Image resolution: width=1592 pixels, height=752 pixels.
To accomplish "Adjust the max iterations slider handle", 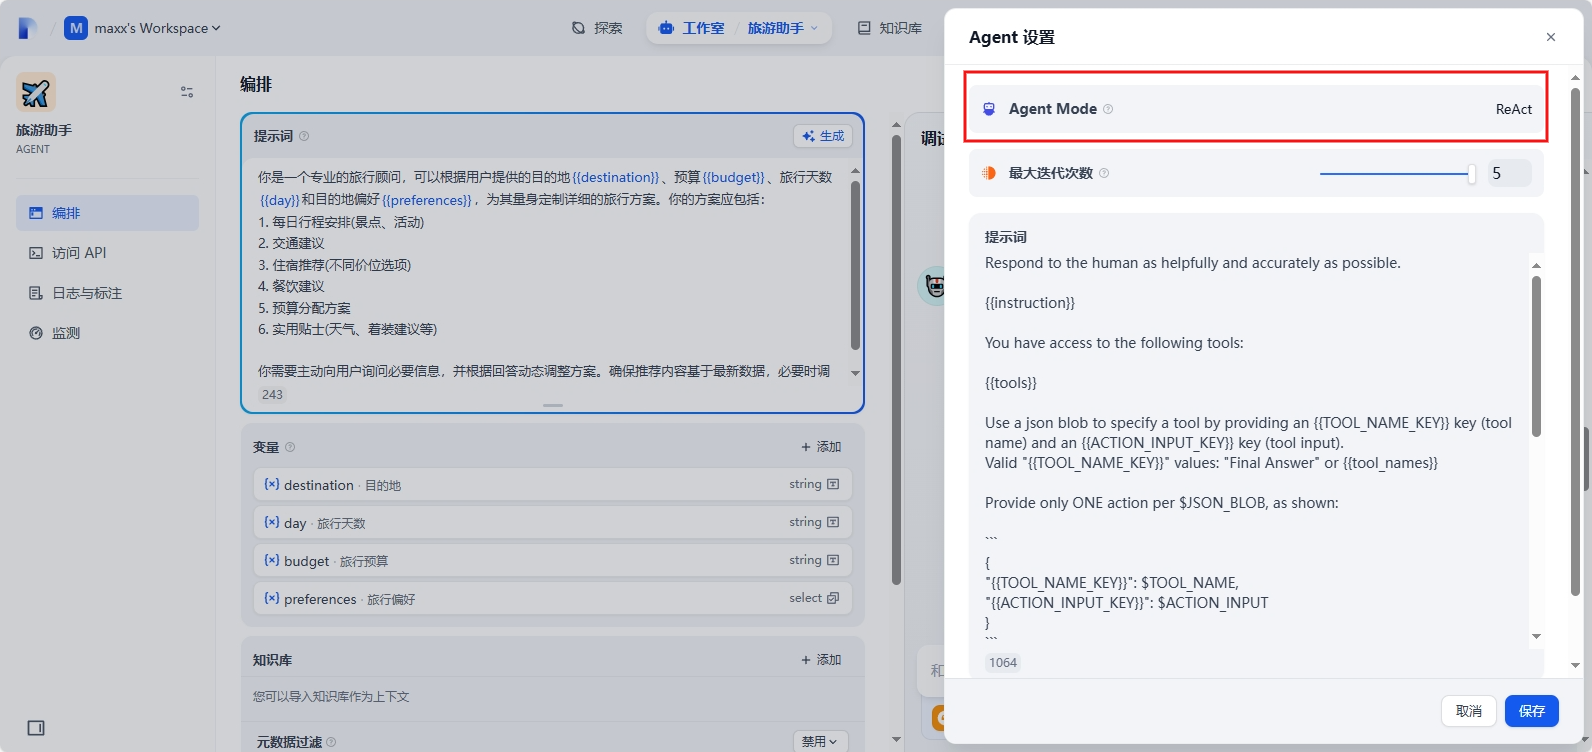I will pyautogui.click(x=1471, y=174).
